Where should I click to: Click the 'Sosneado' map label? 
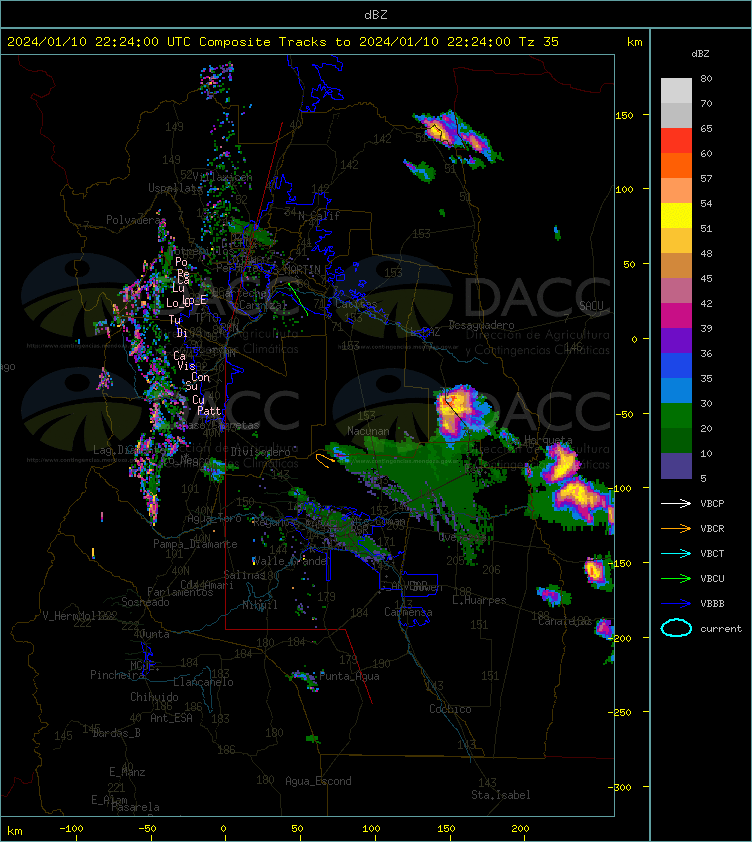145,602
